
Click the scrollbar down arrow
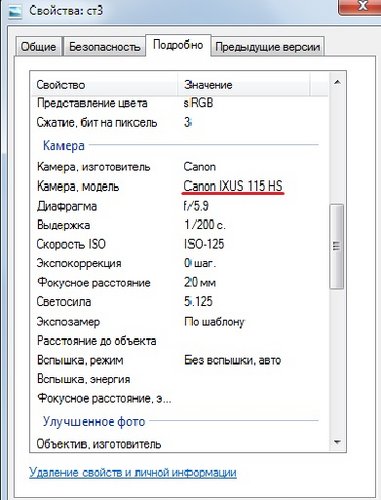point(337,442)
